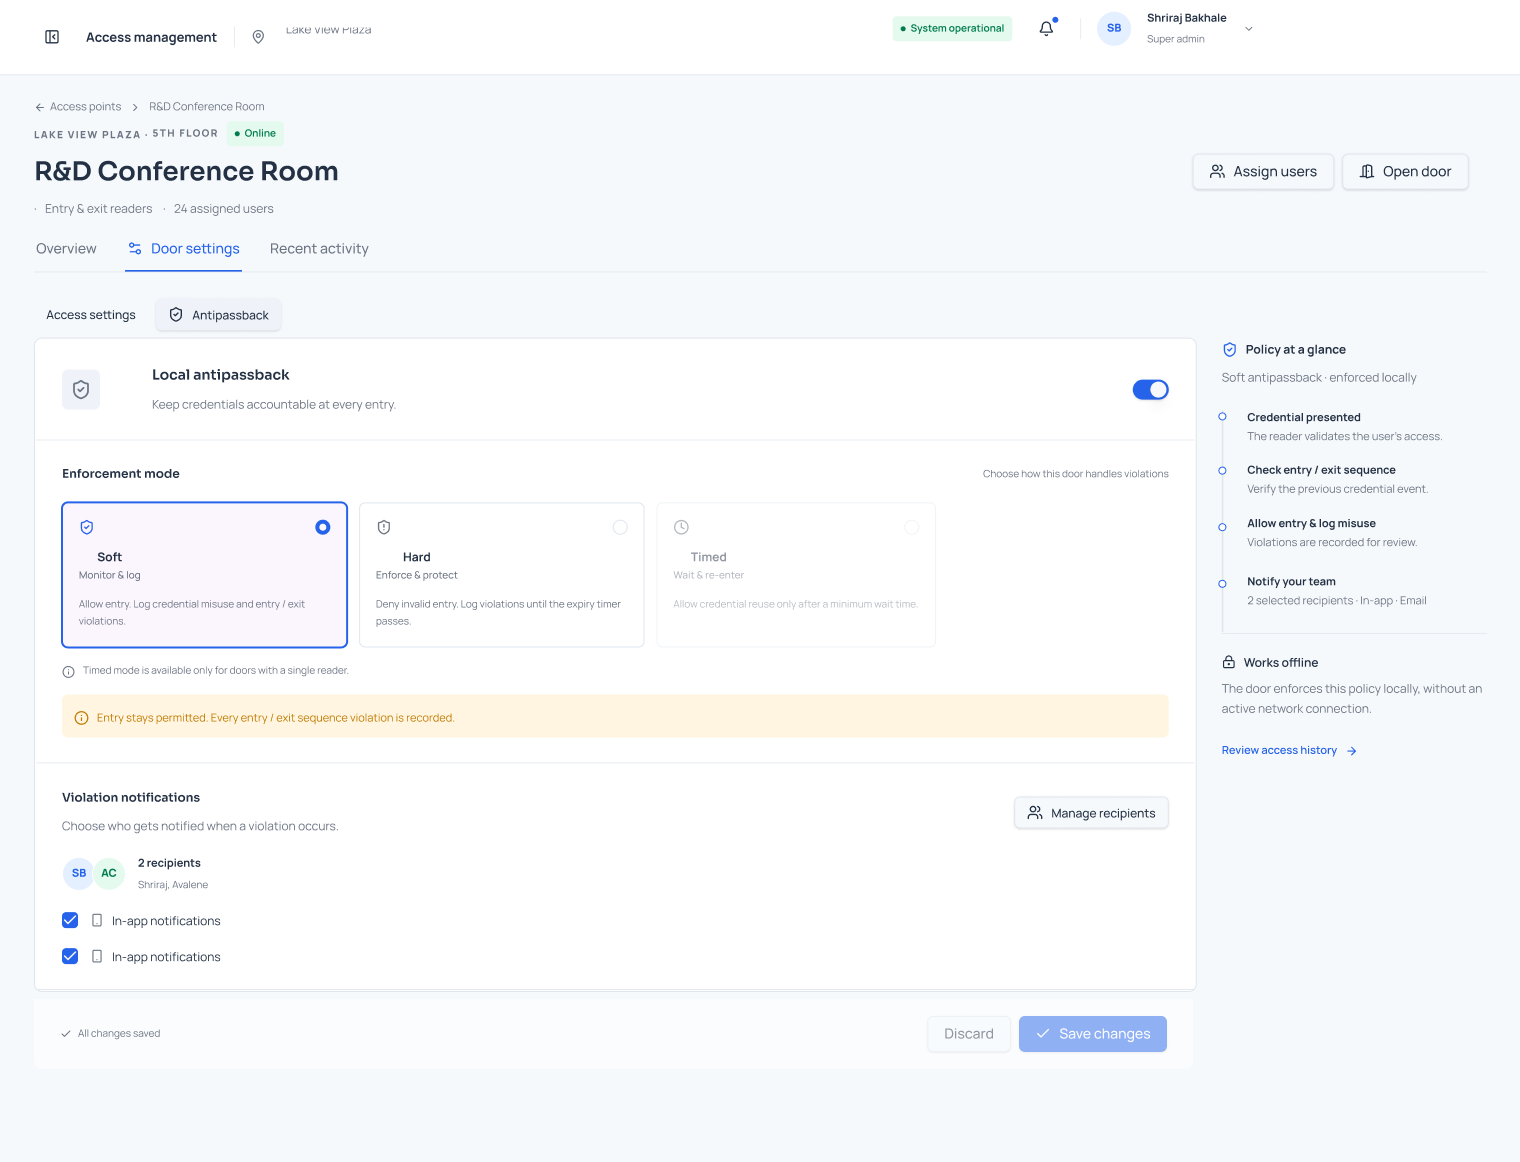Collapse the sidebar panel icon

(x=52, y=37)
